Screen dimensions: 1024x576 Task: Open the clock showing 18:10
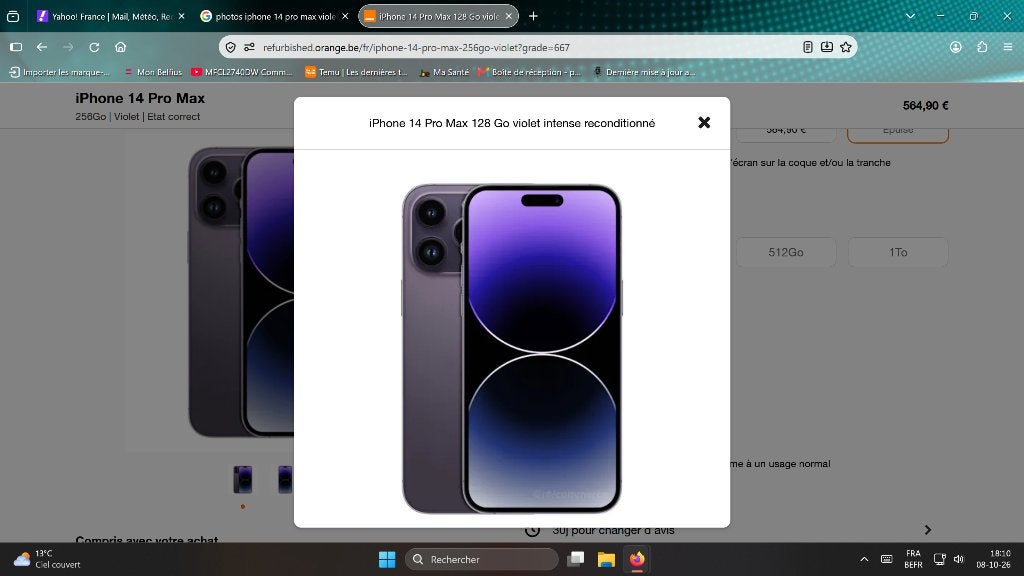pos(993,560)
